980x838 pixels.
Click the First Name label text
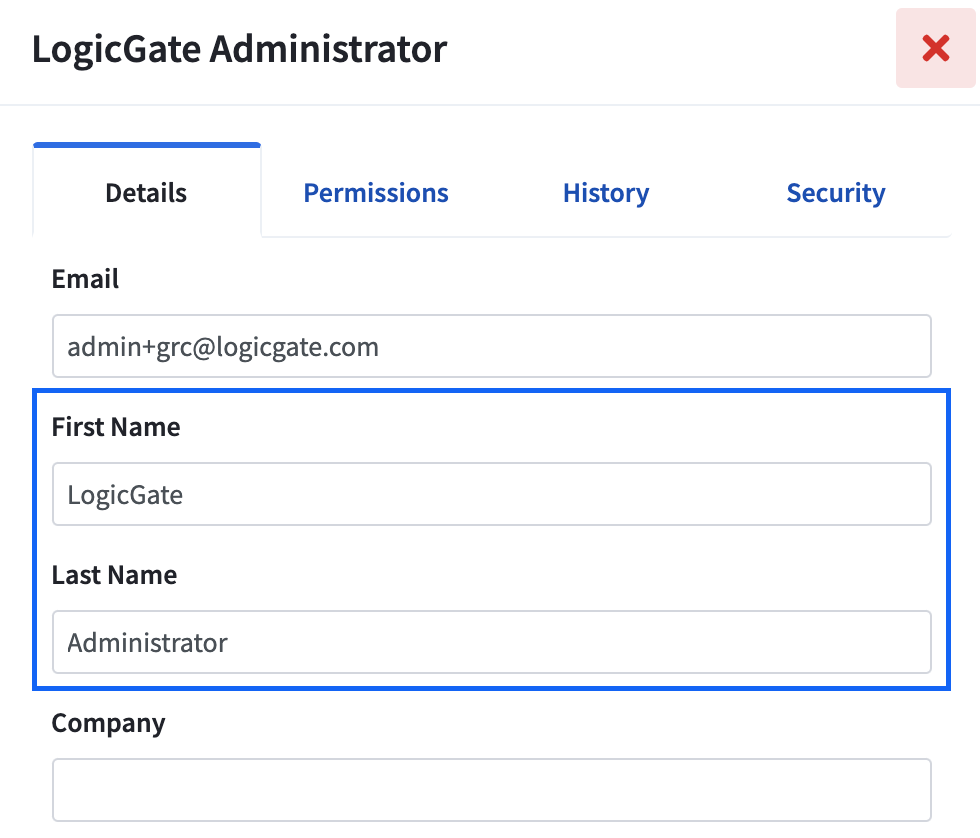(x=116, y=427)
